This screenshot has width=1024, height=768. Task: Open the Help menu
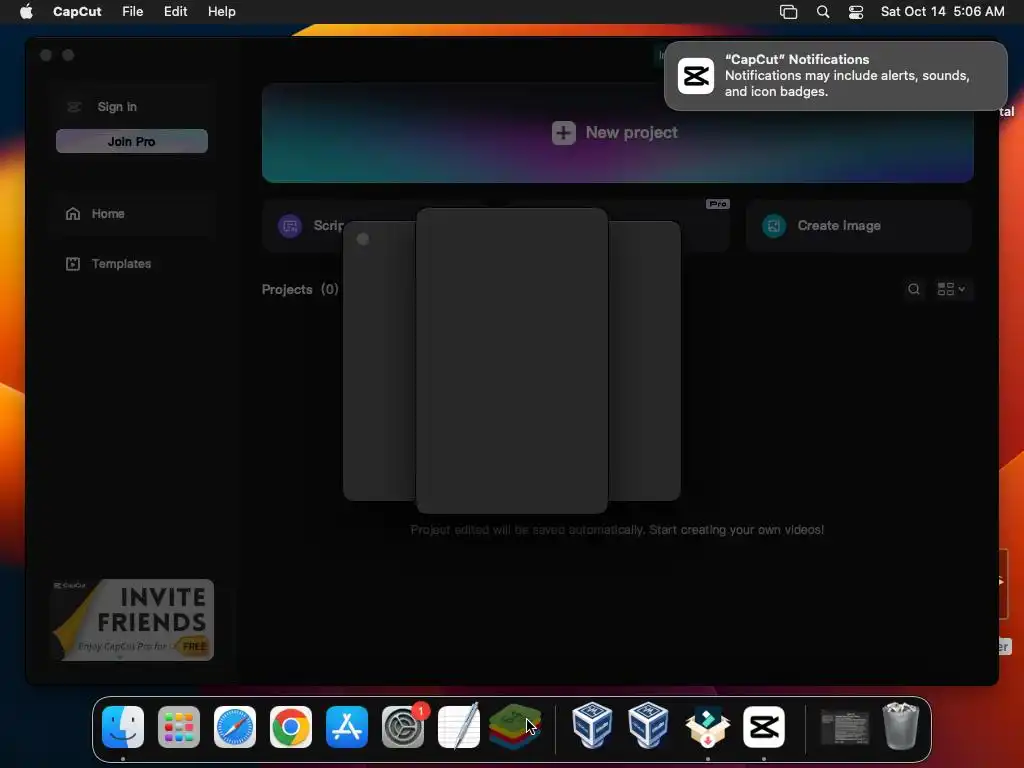click(221, 11)
